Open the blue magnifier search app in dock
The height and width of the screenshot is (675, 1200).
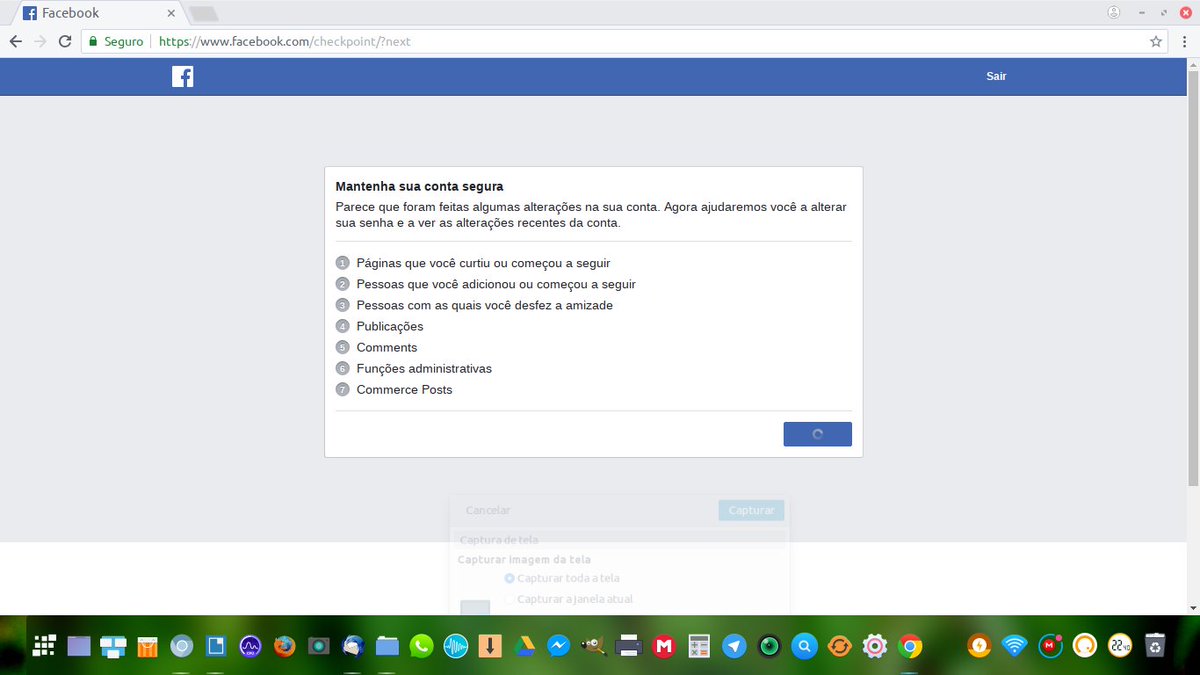pos(804,646)
